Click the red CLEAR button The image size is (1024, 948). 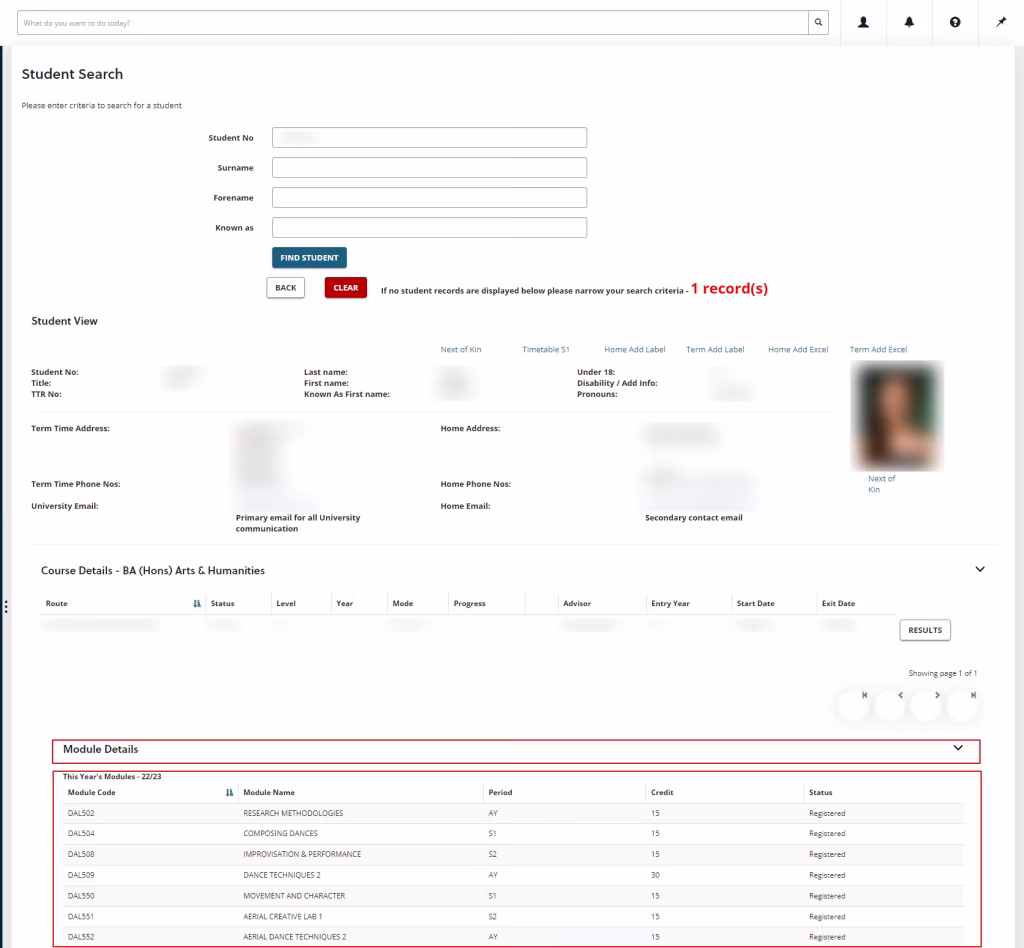tap(345, 288)
